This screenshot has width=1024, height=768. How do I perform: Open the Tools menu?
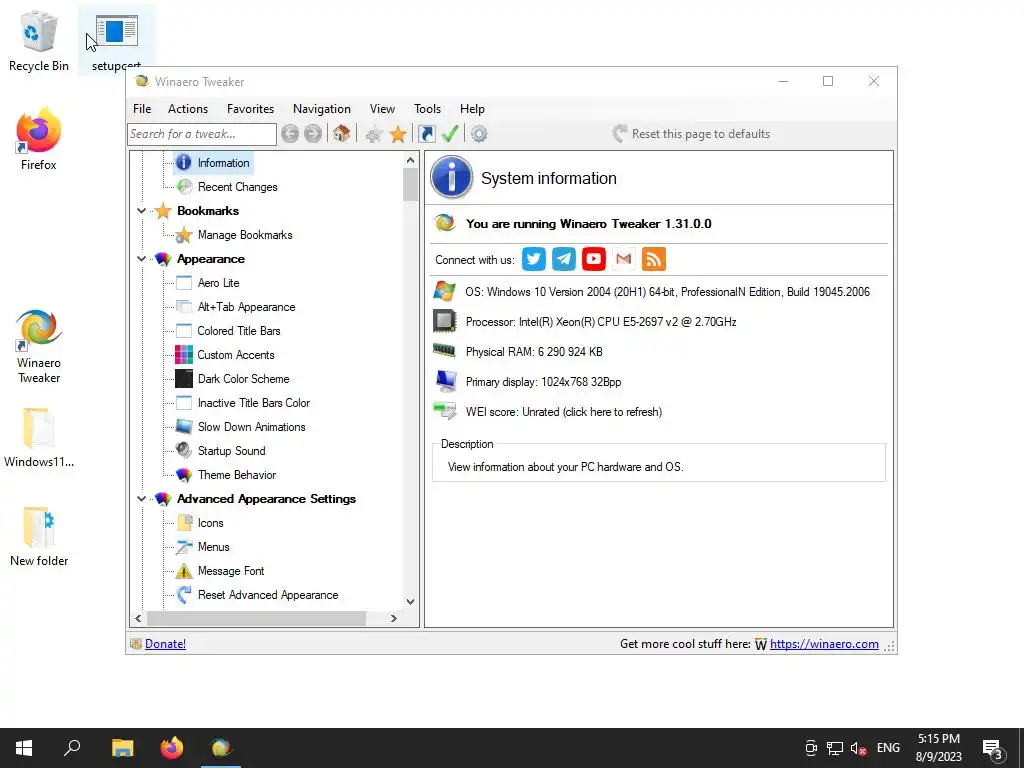pos(427,109)
